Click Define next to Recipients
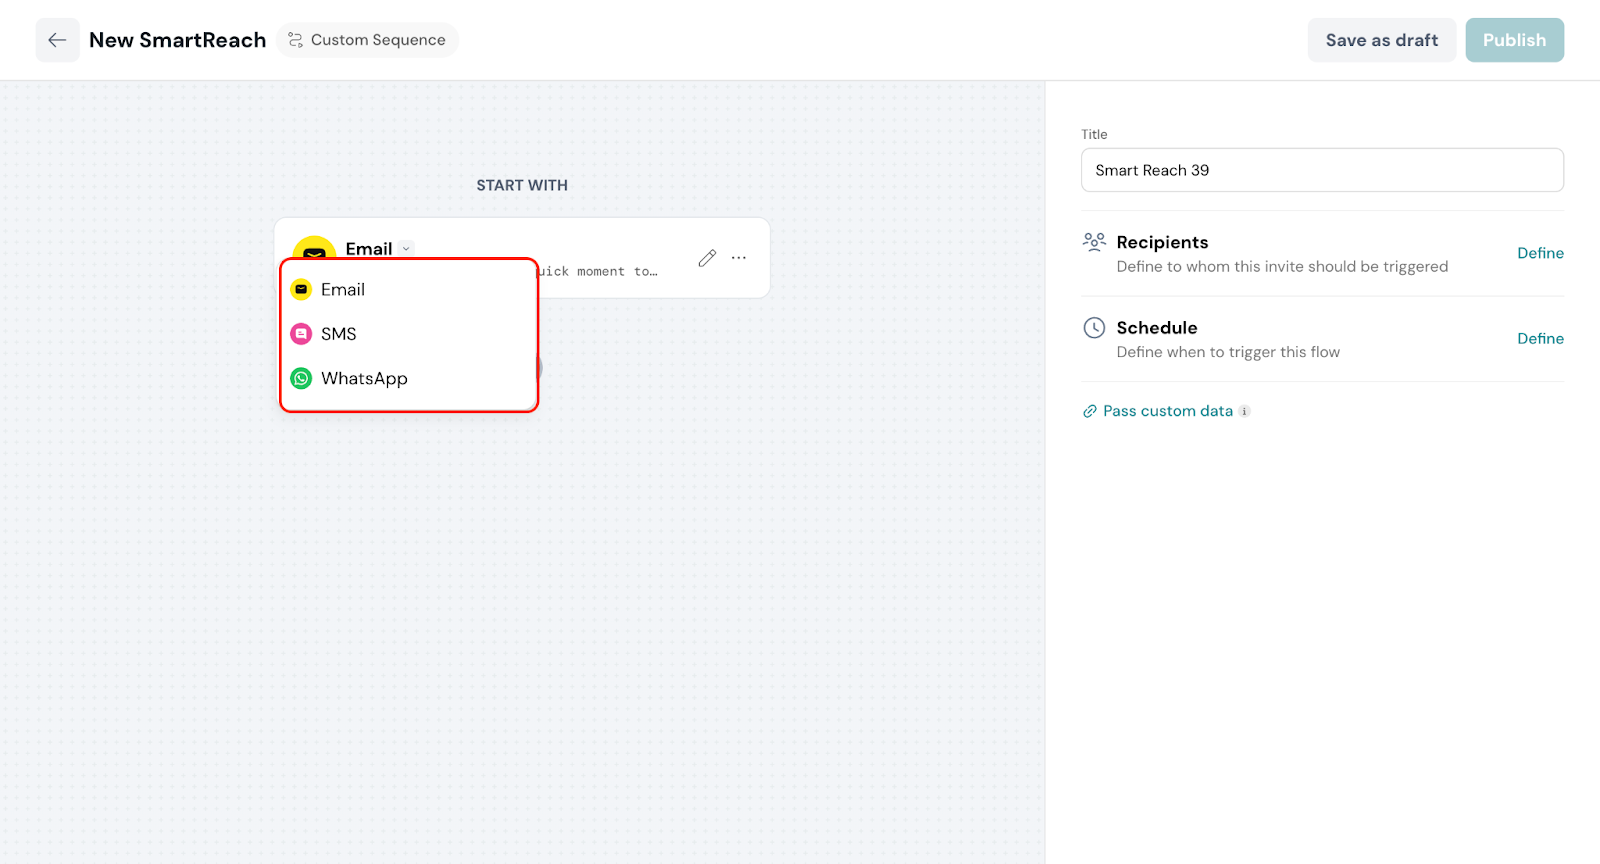The image size is (1600, 864). tap(1540, 253)
